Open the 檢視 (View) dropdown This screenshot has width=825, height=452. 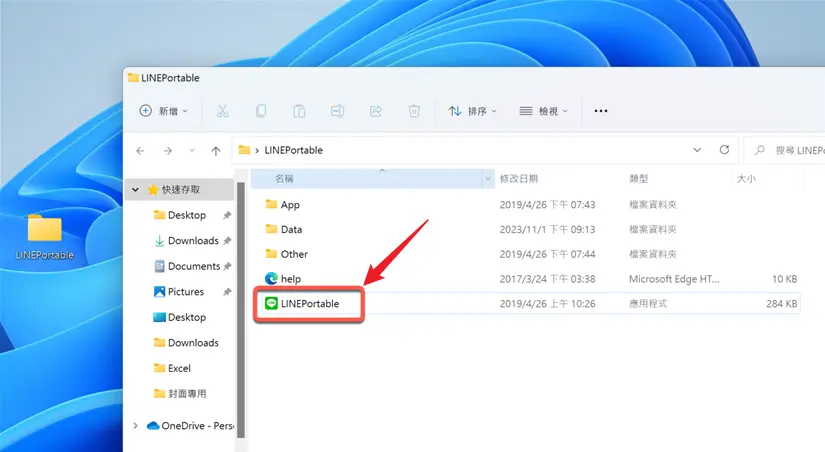point(544,111)
